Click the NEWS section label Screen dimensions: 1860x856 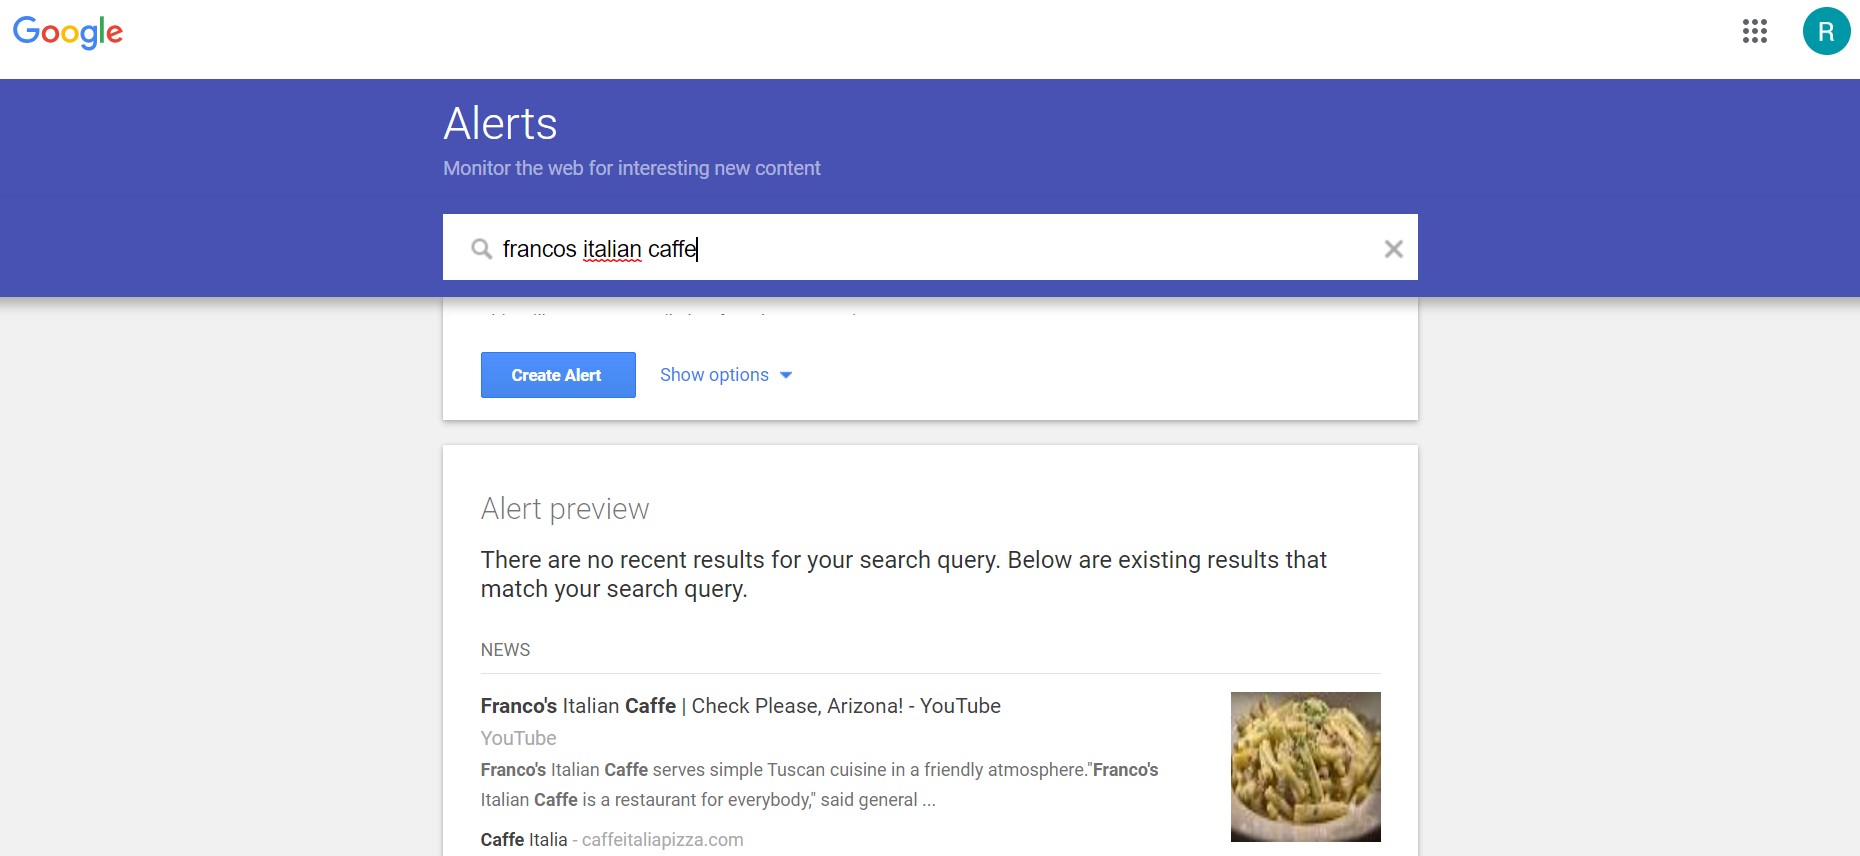[x=505, y=650]
